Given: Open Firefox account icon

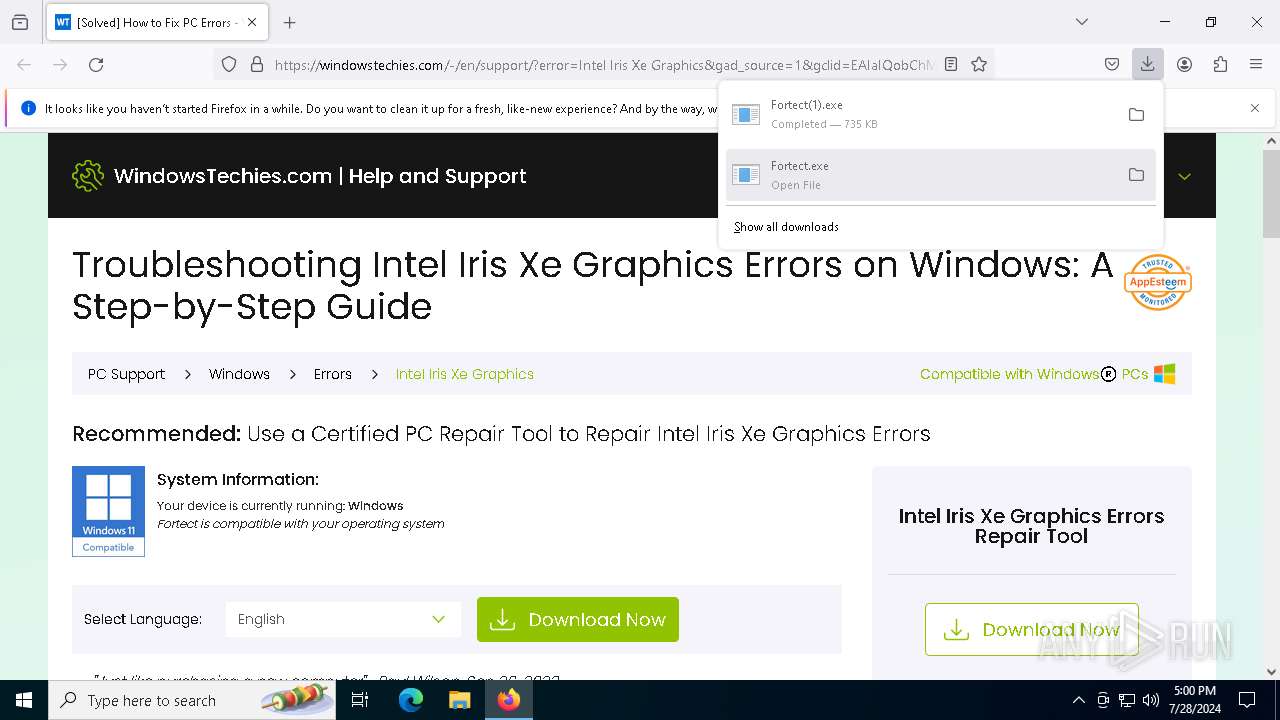Looking at the screenshot, I should tap(1184, 65).
